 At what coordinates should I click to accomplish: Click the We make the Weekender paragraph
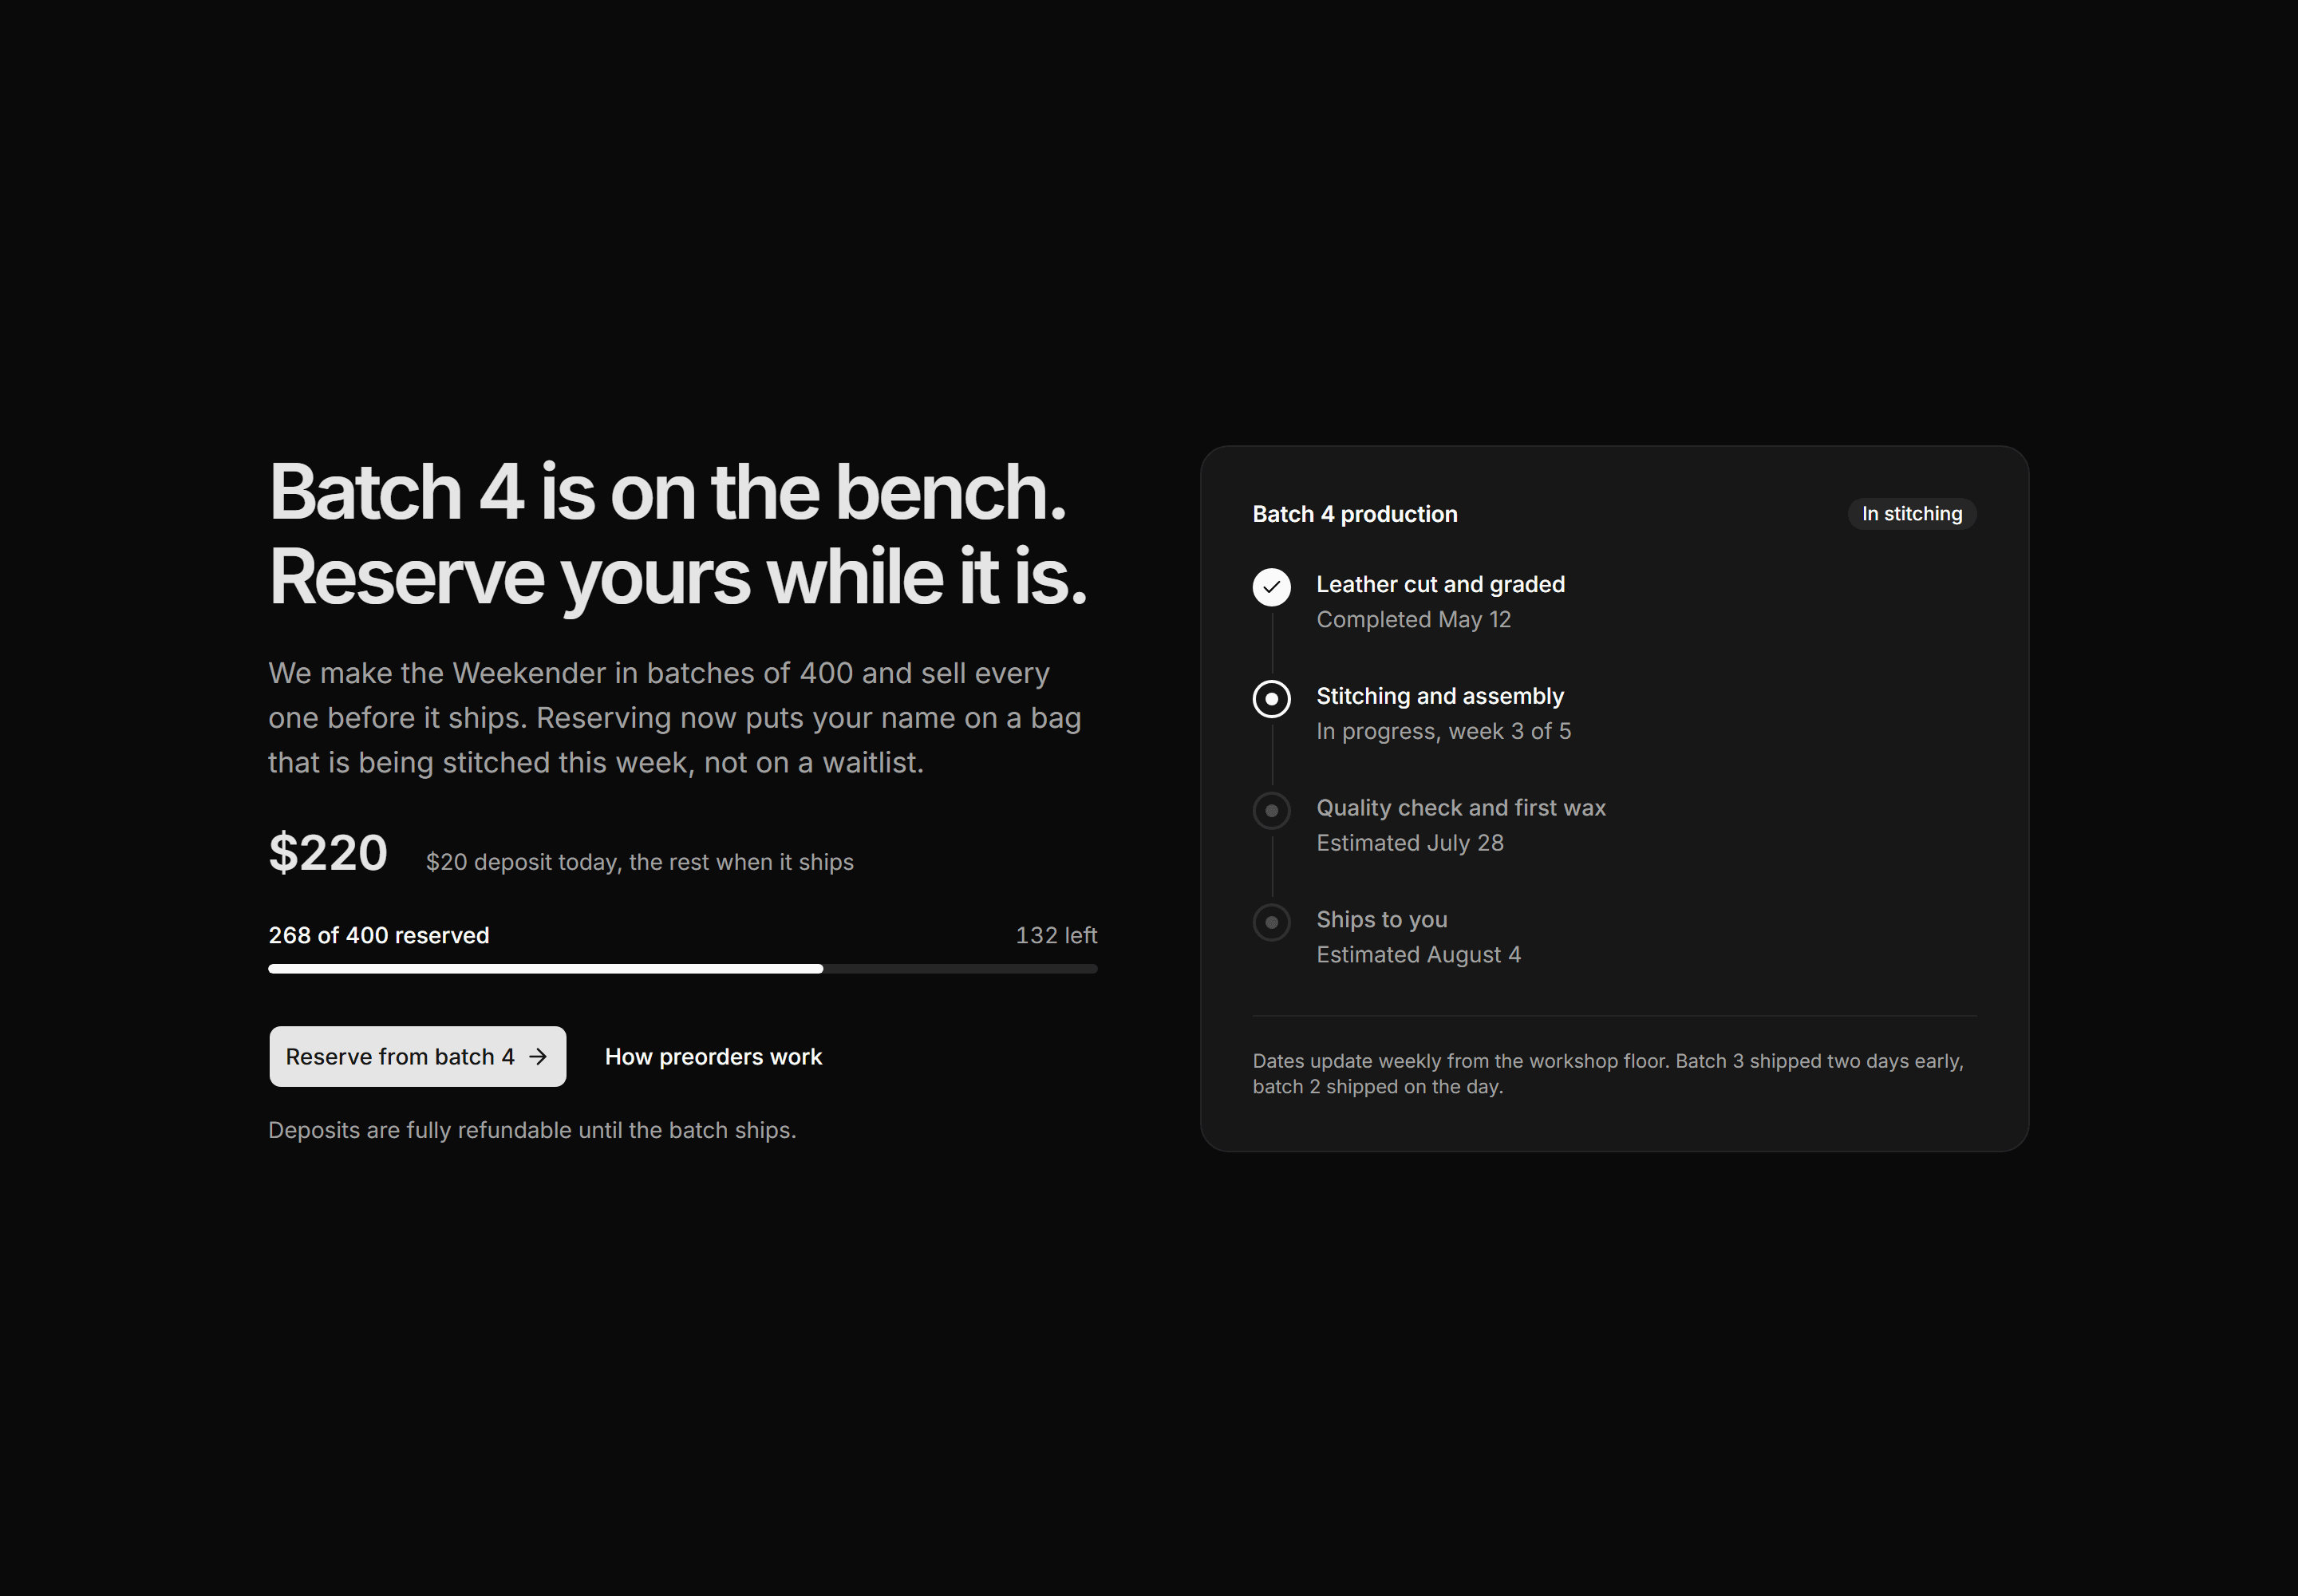(x=675, y=717)
